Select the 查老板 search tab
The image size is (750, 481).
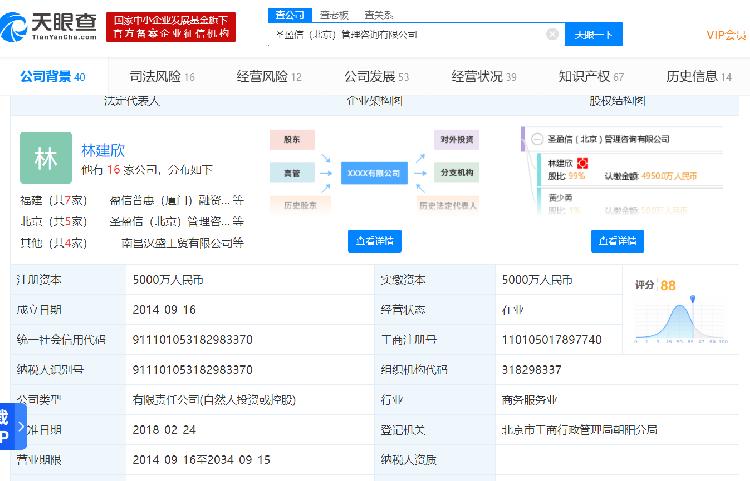tap(334, 15)
